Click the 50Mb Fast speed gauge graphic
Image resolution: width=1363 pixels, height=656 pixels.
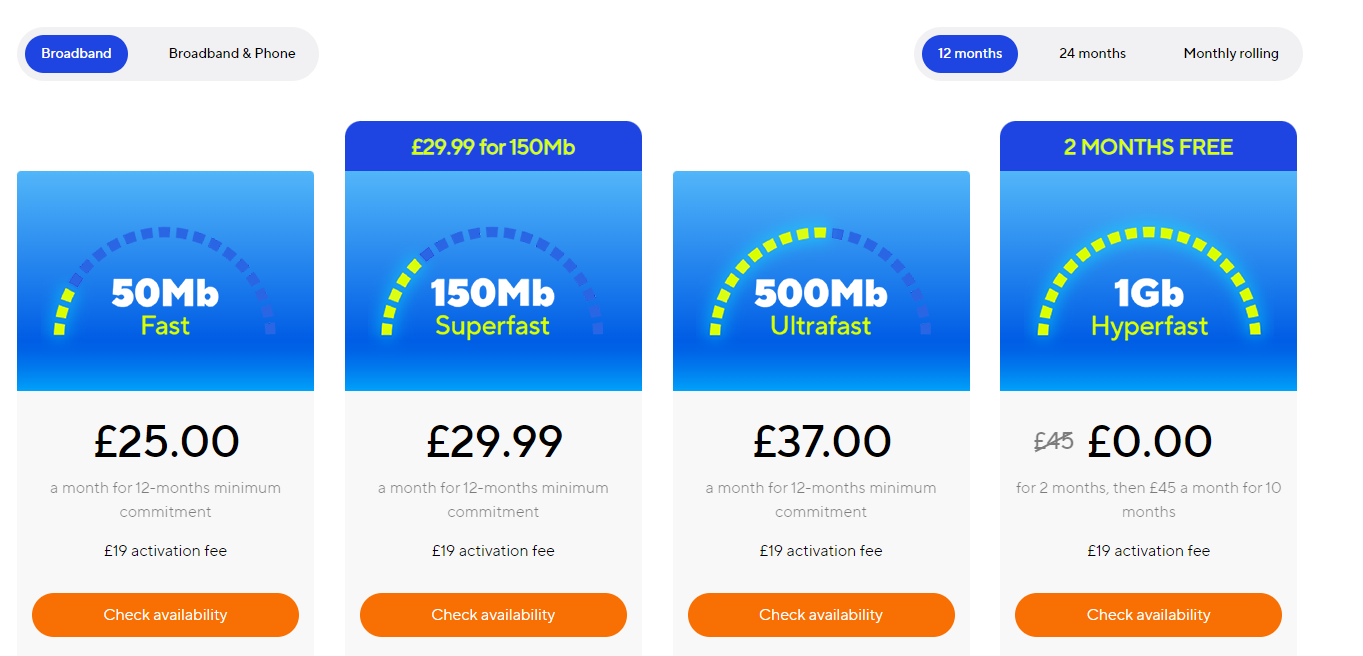(165, 281)
